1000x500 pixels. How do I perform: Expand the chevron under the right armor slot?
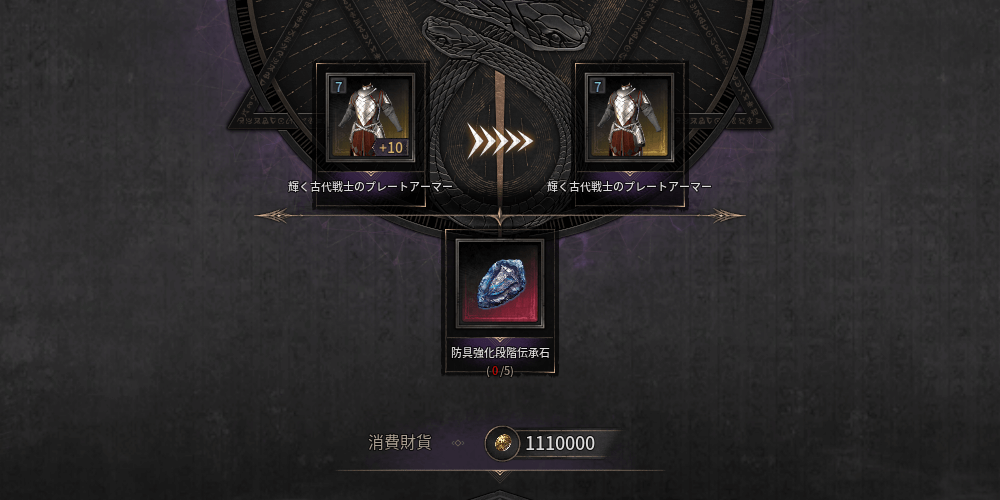(x=629, y=173)
